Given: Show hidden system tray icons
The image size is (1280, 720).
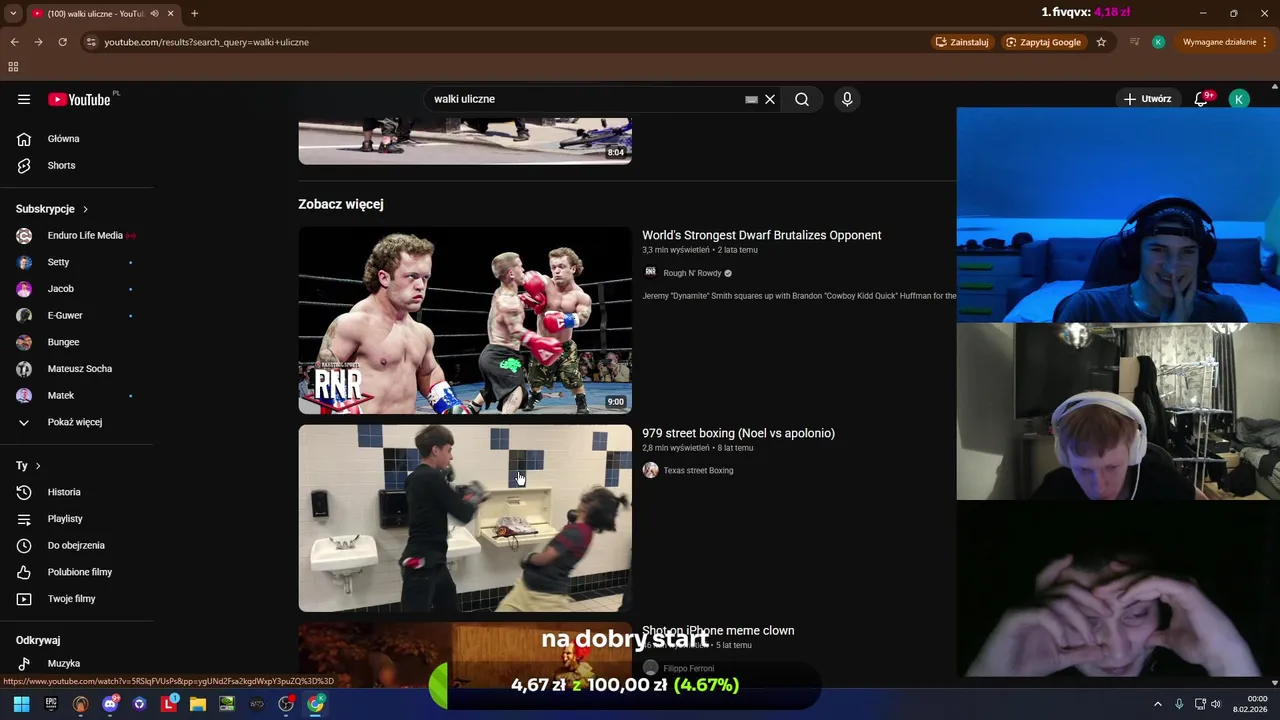Looking at the screenshot, I should (x=1158, y=704).
